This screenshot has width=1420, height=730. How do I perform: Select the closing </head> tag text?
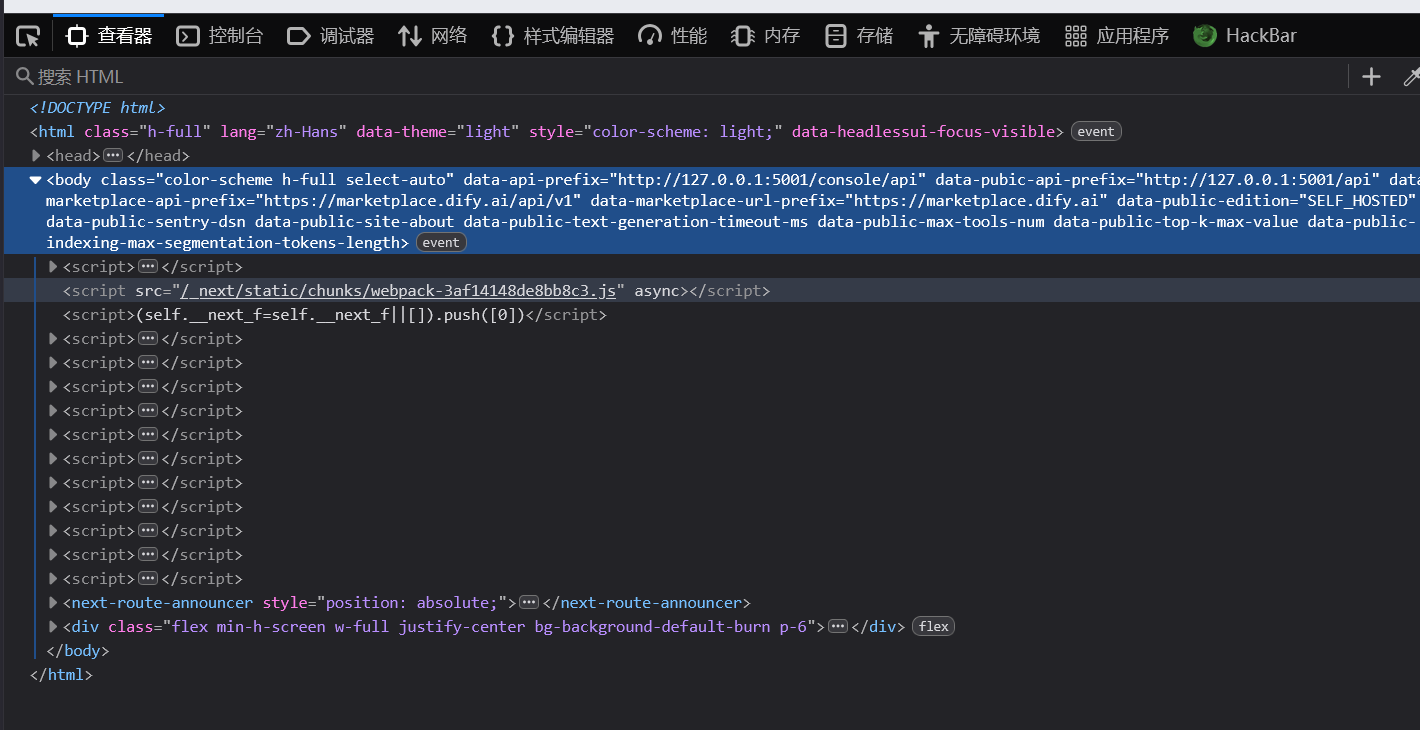158,156
